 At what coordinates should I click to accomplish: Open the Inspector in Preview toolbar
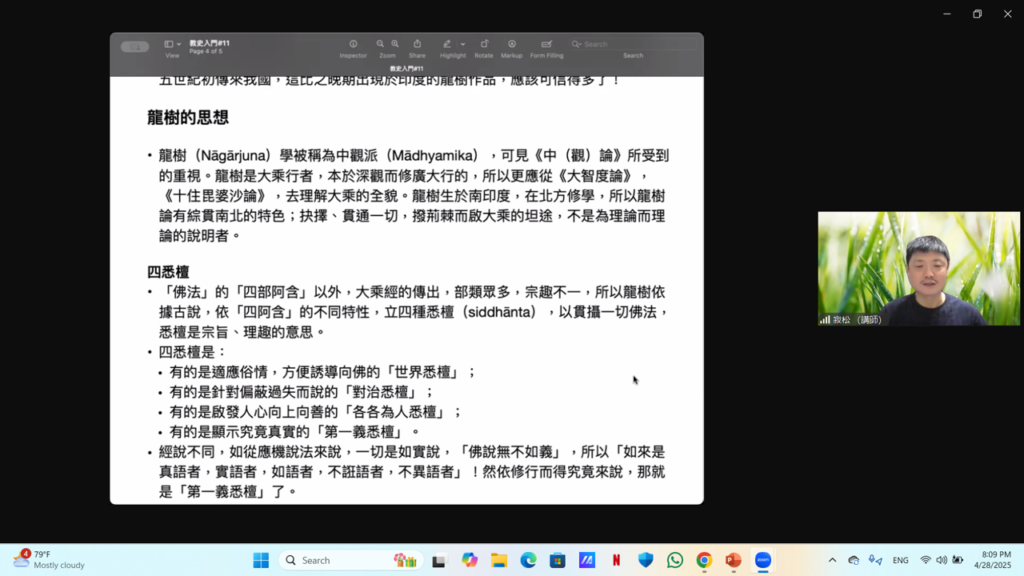point(353,44)
